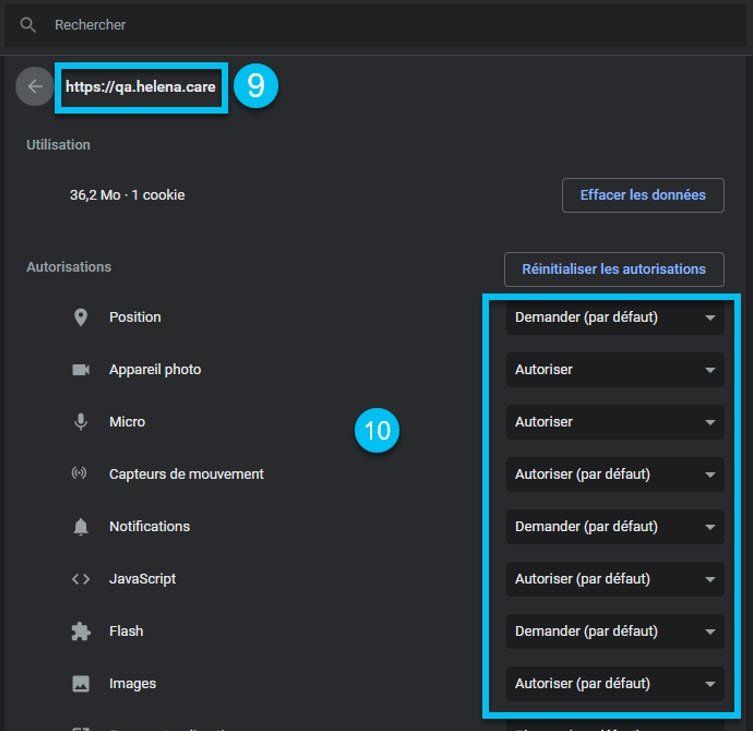This screenshot has height=731, width=753.
Task: Click the Appareil photo camera icon
Action: (x=81, y=369)
